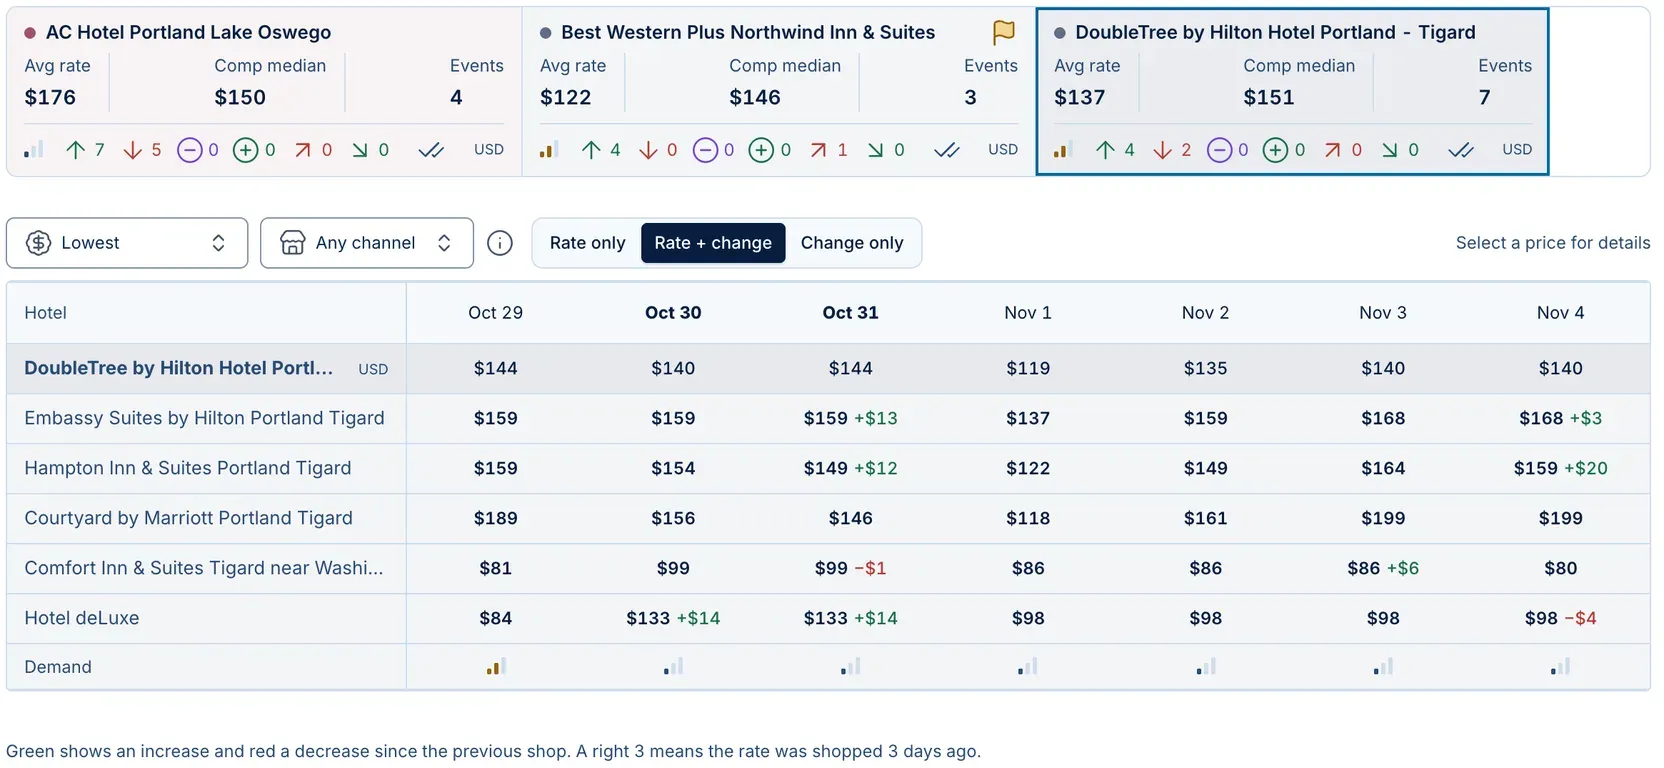Switch view to Rate only
1664x768 pixels.
[587, 243]
